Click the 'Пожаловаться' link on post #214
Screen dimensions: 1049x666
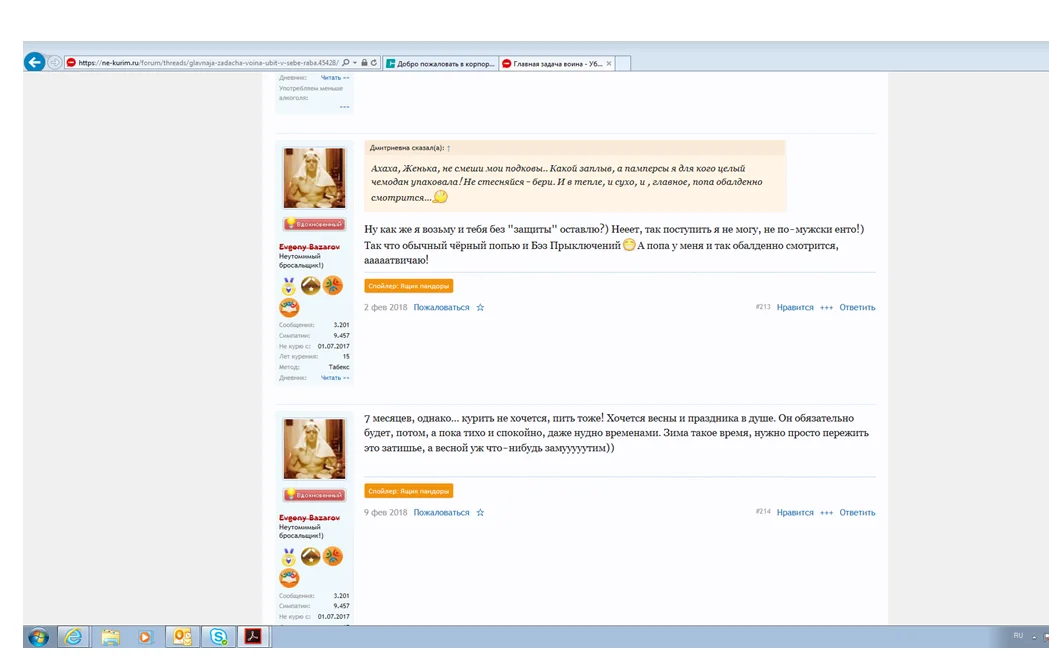tap(443, 512)
